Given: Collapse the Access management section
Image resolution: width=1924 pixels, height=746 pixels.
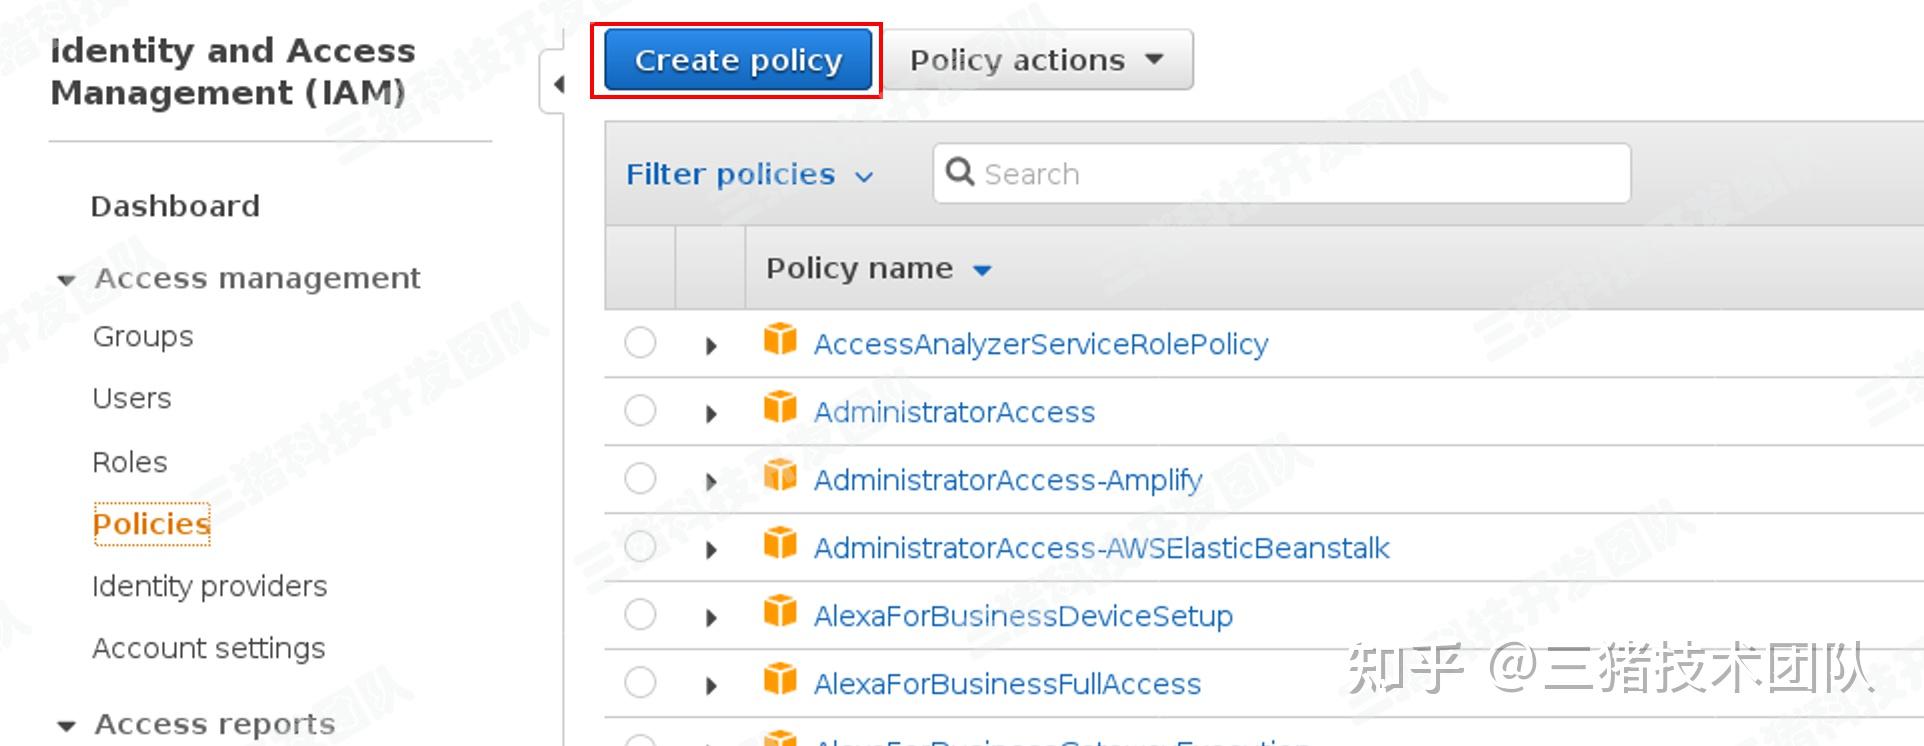Looking at the screenshot, I should [67, 280].
